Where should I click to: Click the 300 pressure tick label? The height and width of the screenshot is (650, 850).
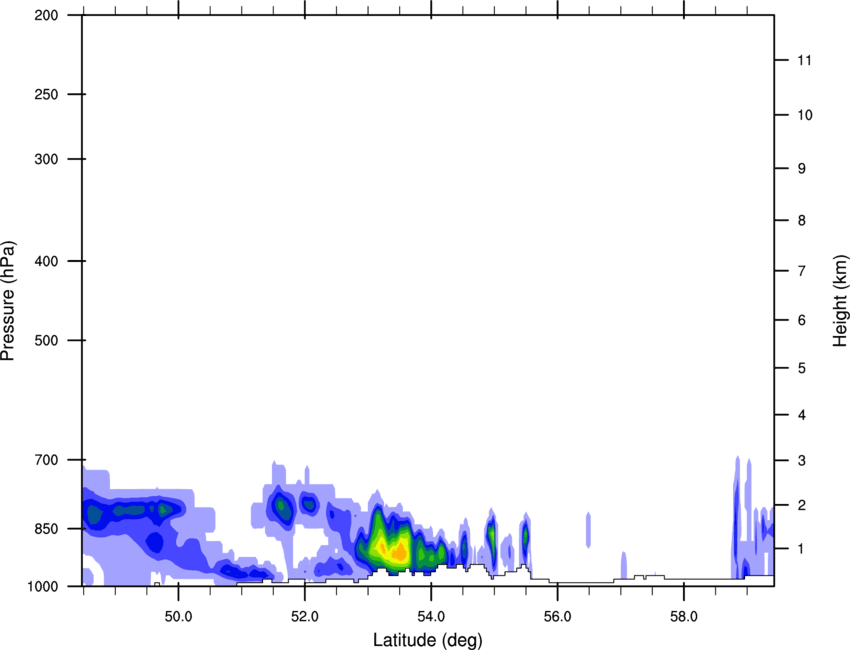point(46,159)
